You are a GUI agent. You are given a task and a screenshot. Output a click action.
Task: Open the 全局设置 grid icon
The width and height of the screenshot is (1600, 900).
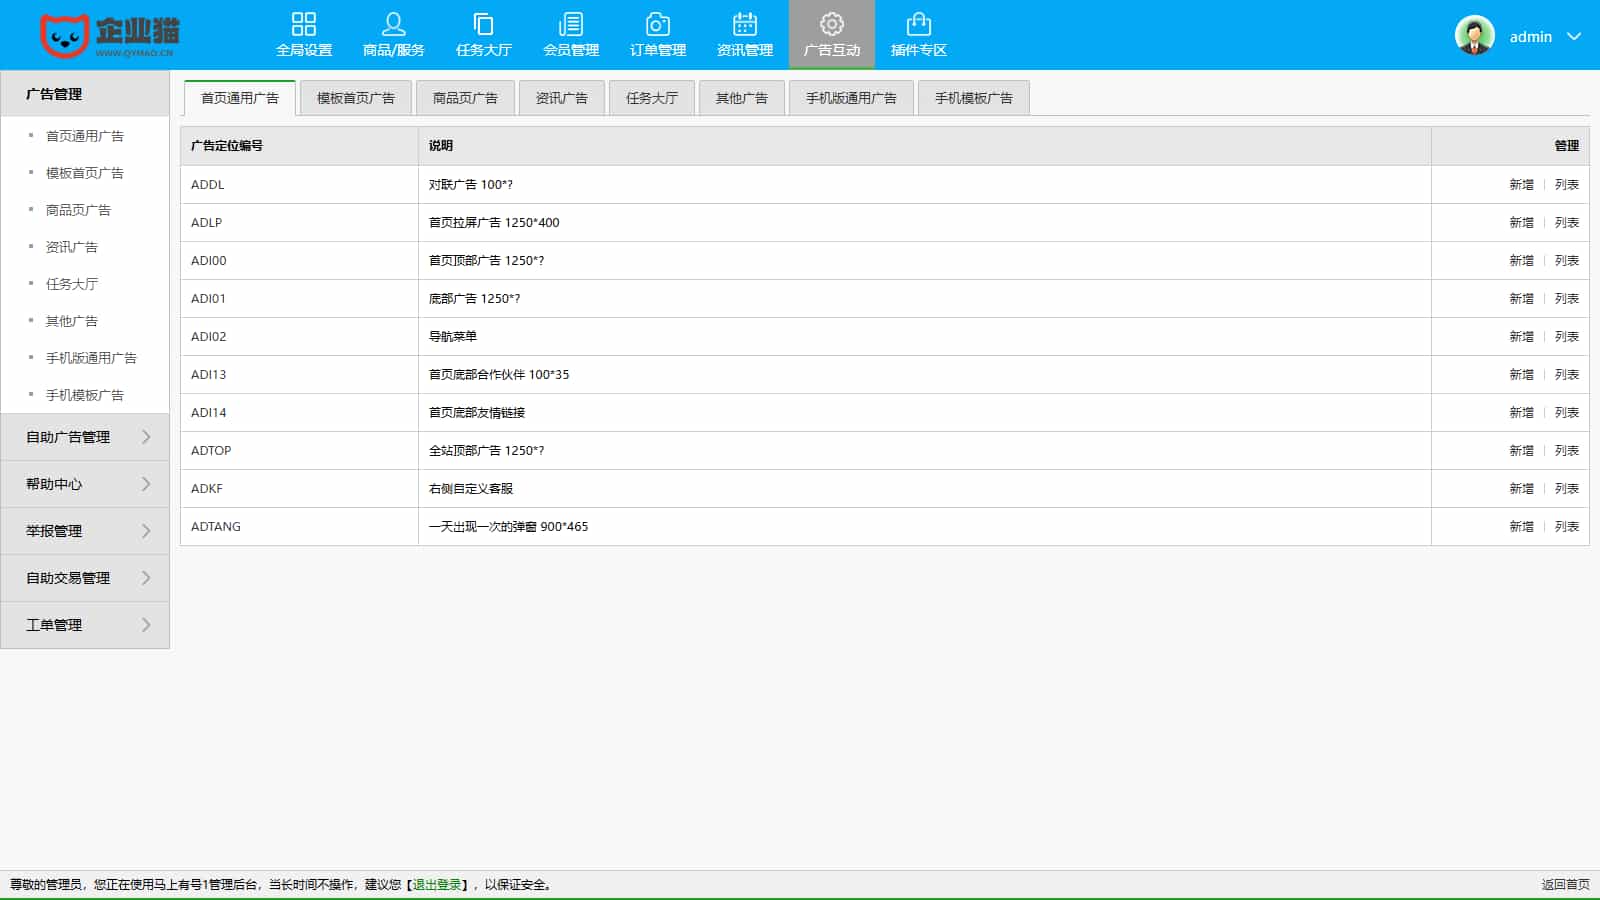click(303, 24)
